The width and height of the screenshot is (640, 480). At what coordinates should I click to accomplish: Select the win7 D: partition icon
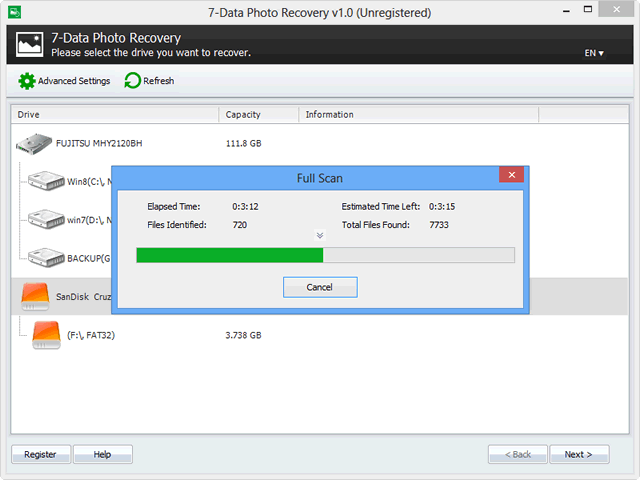tap(46, 219)
